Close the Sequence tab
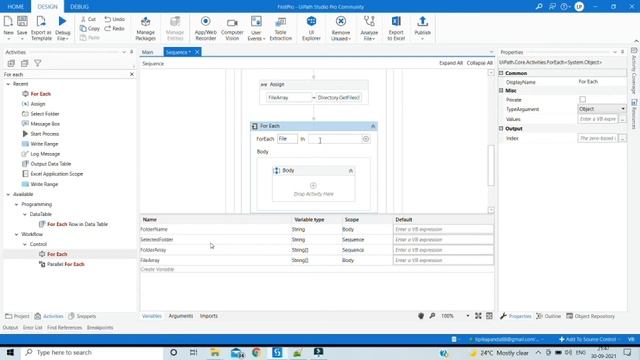Viewport: 640px width, 360px height. point(197,52)
